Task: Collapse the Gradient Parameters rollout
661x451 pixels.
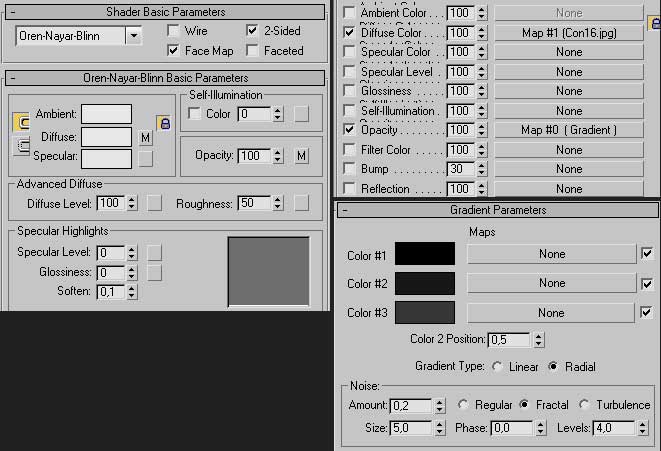Action: 343,210
